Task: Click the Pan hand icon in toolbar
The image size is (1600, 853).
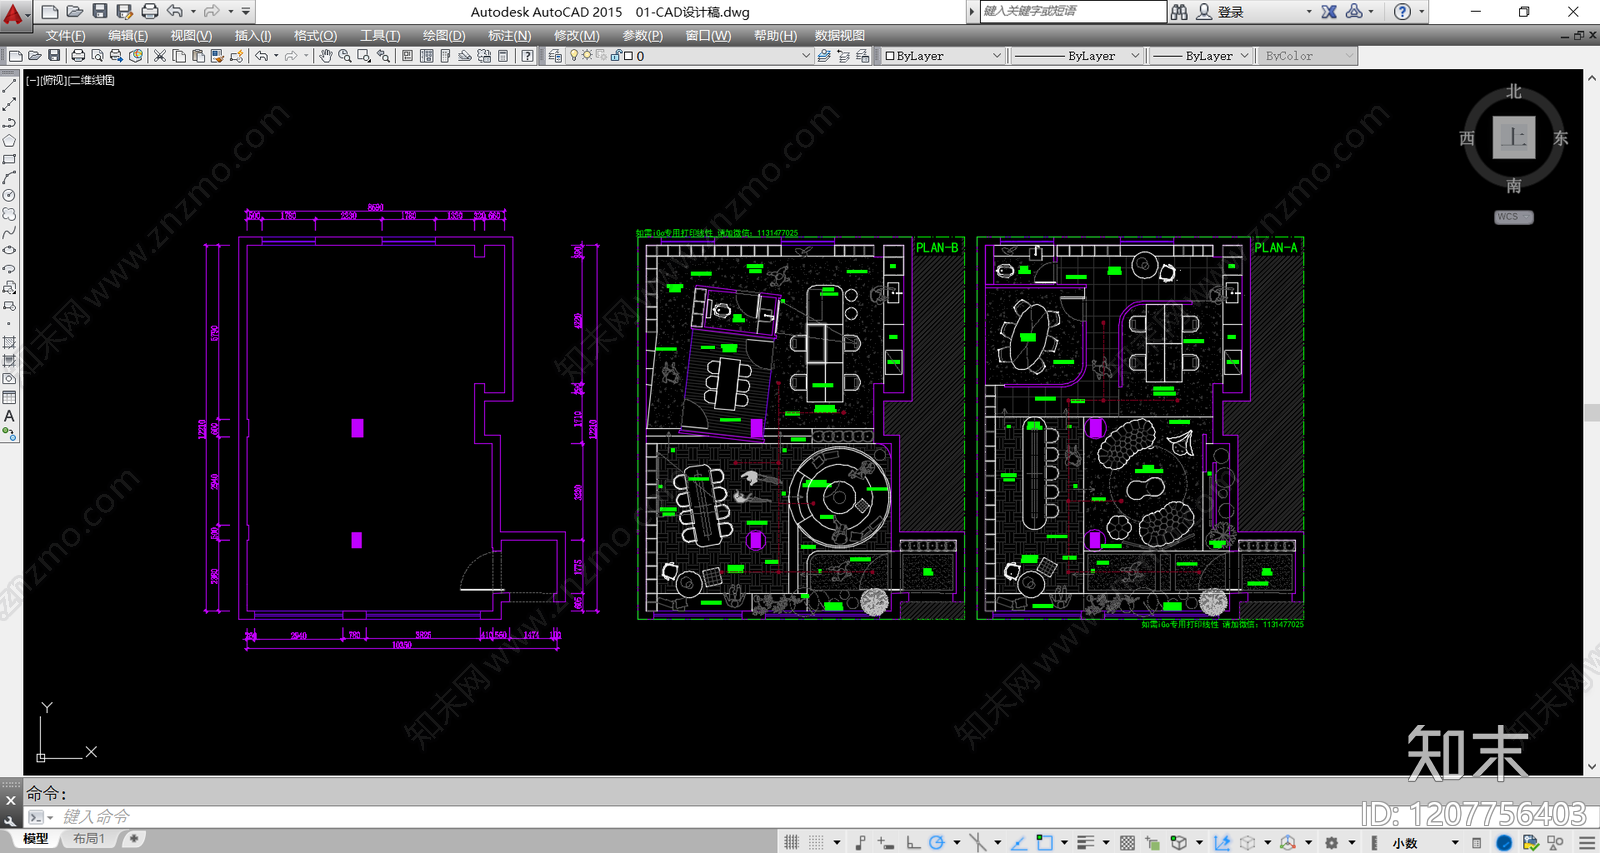Action: tap(326, 56)
